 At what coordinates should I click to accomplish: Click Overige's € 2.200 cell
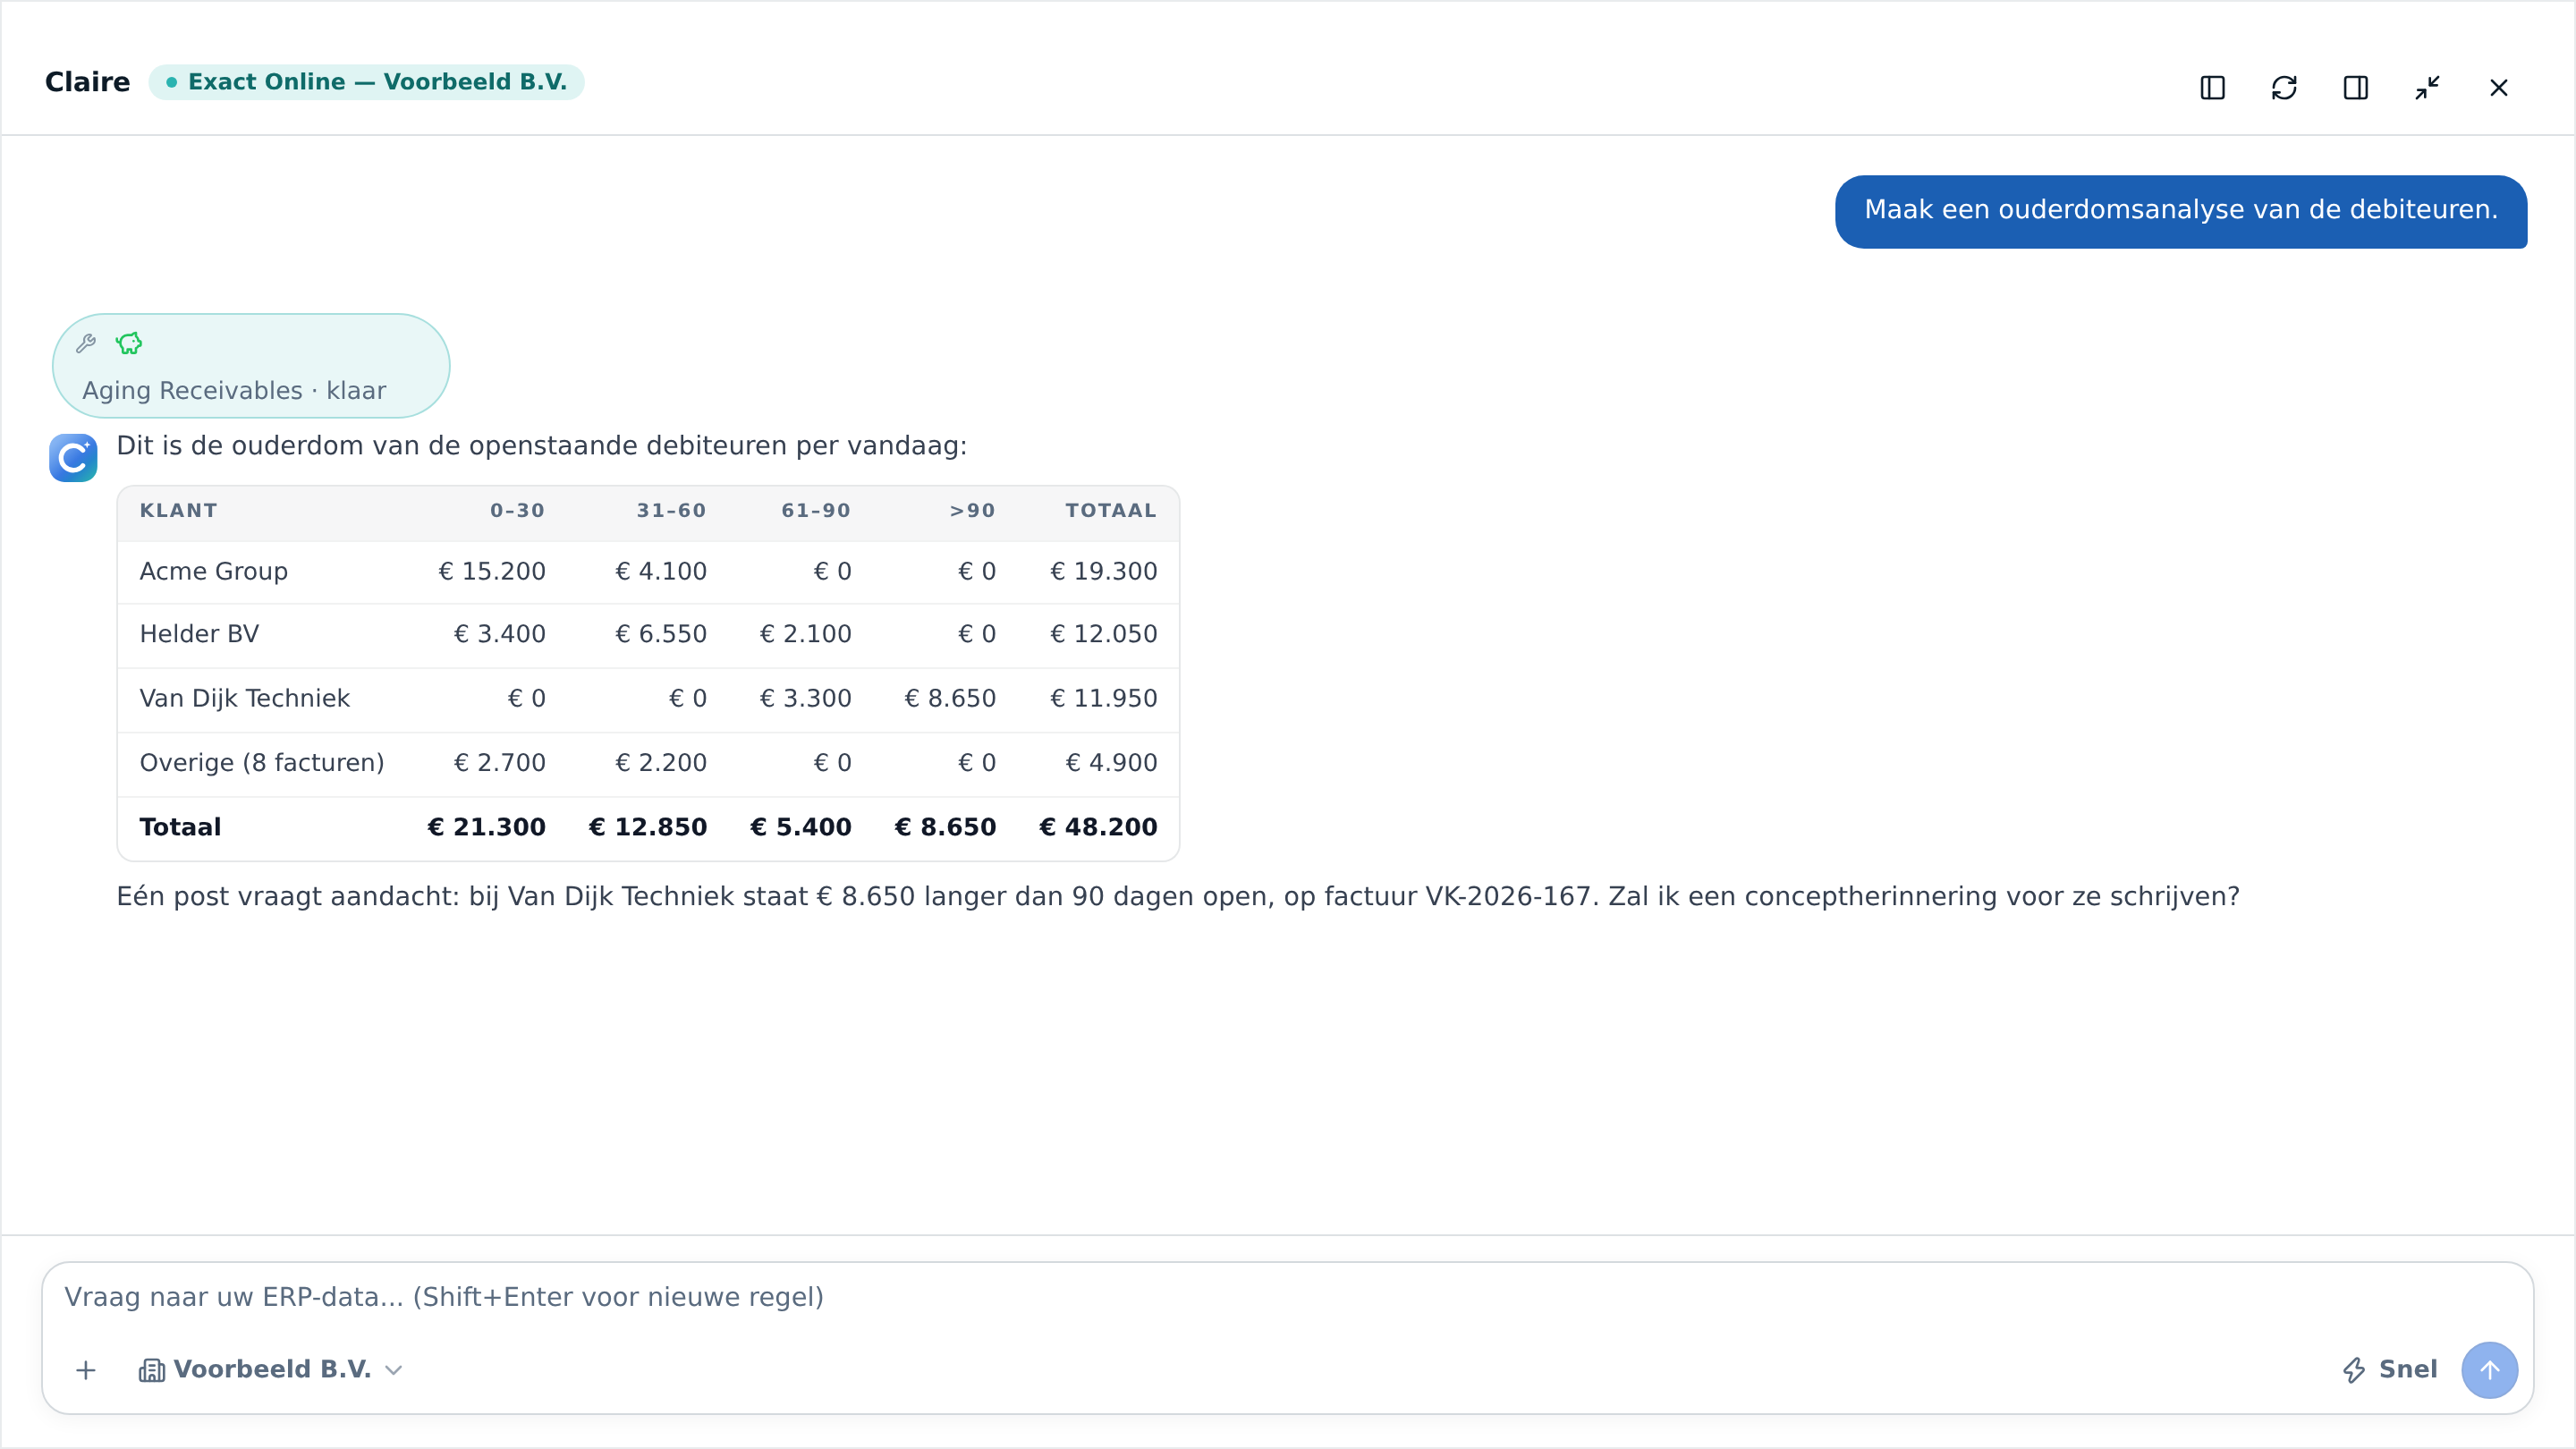[661, 764]
